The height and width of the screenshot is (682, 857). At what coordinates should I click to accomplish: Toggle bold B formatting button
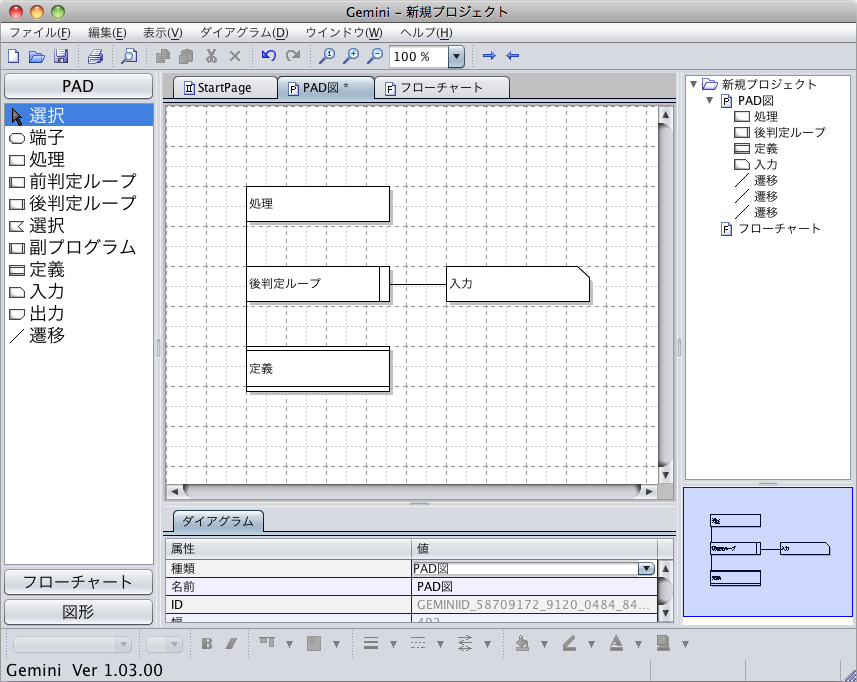[x=207, y=644]
